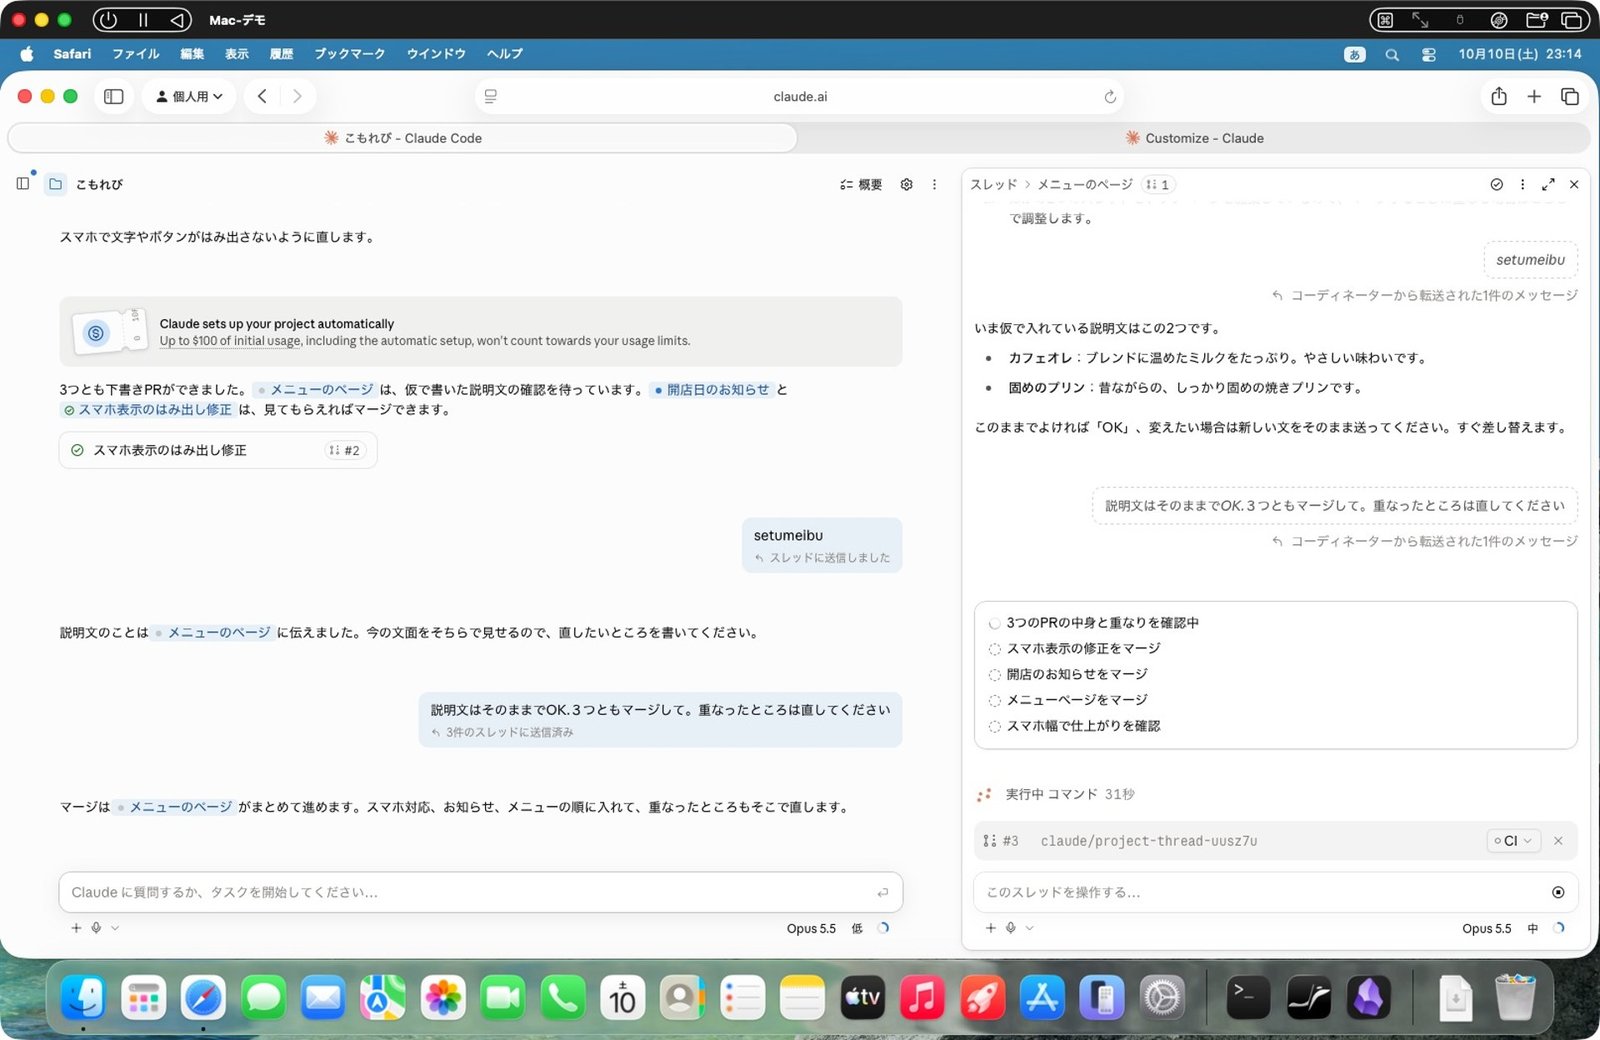Expand voice options chevron in thread panel
This screenshot has height=1040, width=1600.
point(1030,928)
